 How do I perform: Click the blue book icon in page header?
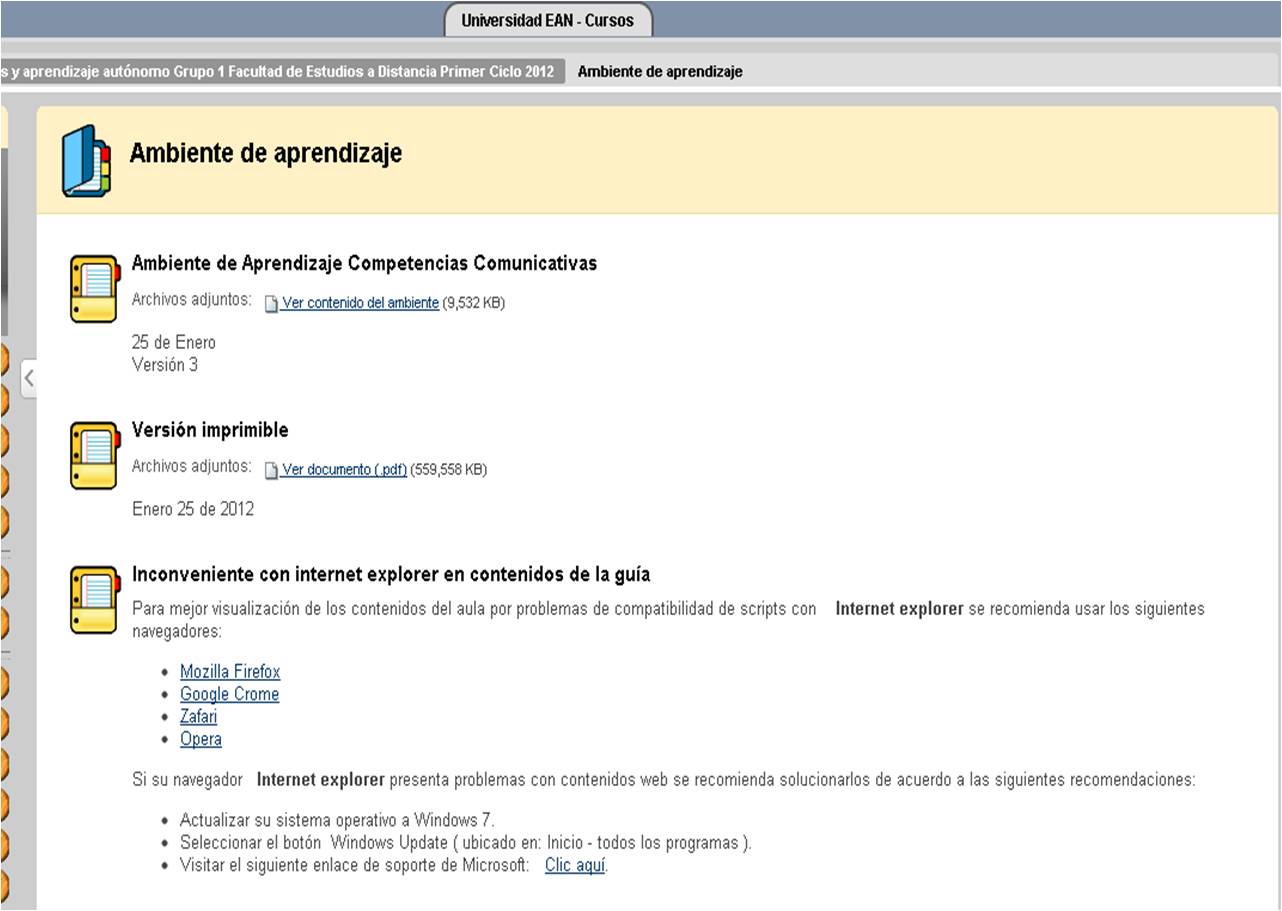point(86,160)
